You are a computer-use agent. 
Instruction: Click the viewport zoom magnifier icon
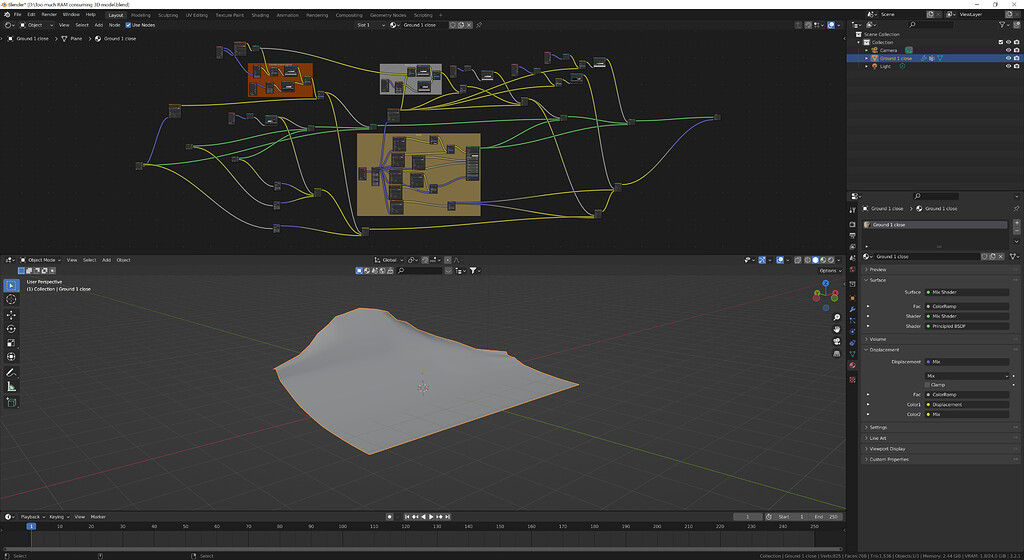pos(837,318)
